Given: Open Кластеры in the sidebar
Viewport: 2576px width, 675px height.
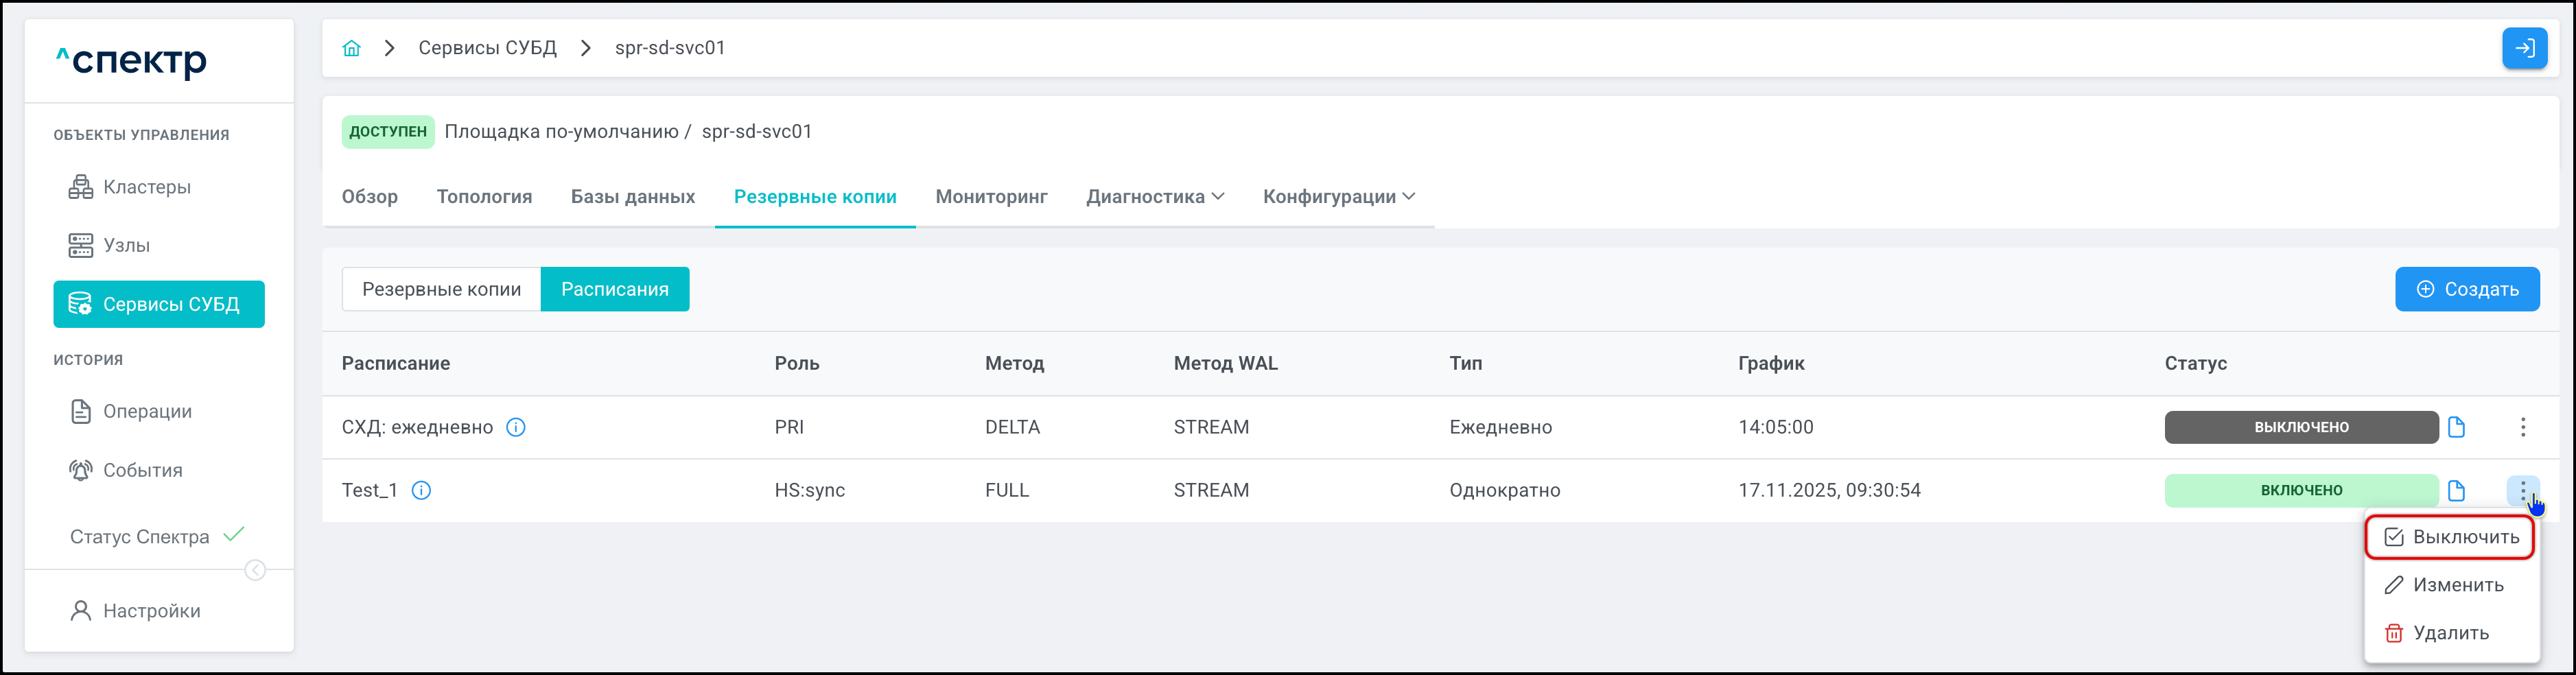Looking at the screenshot, I should point(146,187).
